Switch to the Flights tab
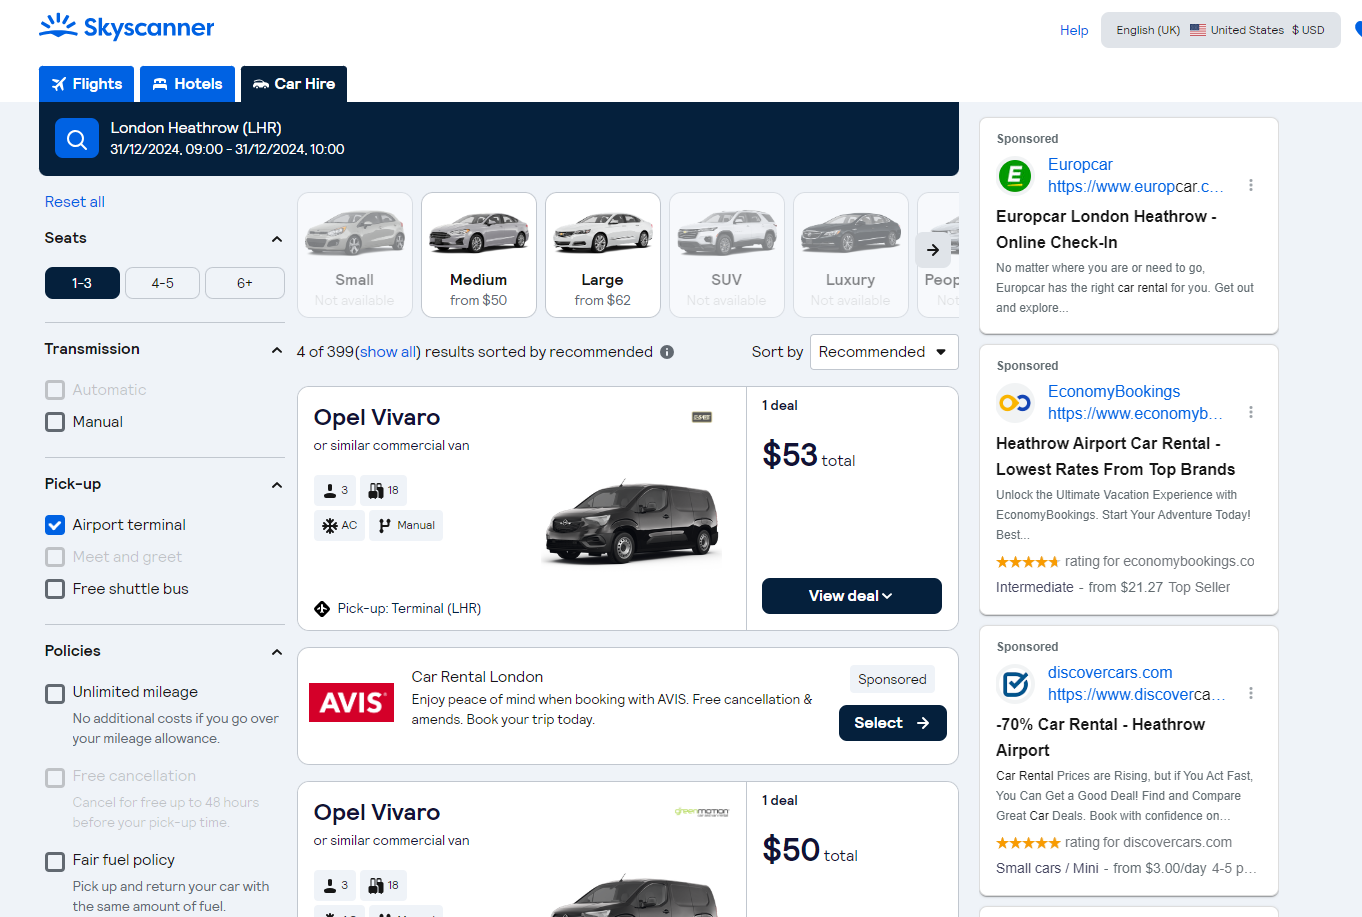This screenshot has width=1362, height=917. tap(87, 84)
